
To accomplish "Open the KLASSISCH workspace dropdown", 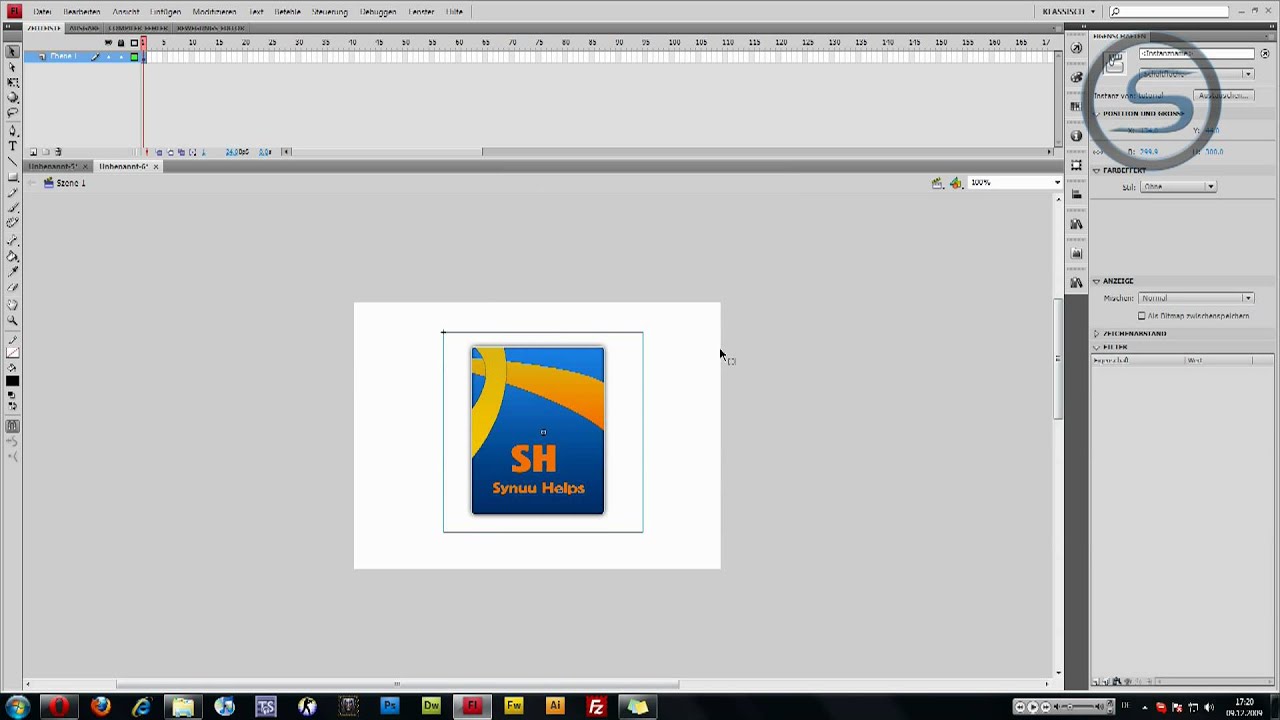I will coord(1069,12).
